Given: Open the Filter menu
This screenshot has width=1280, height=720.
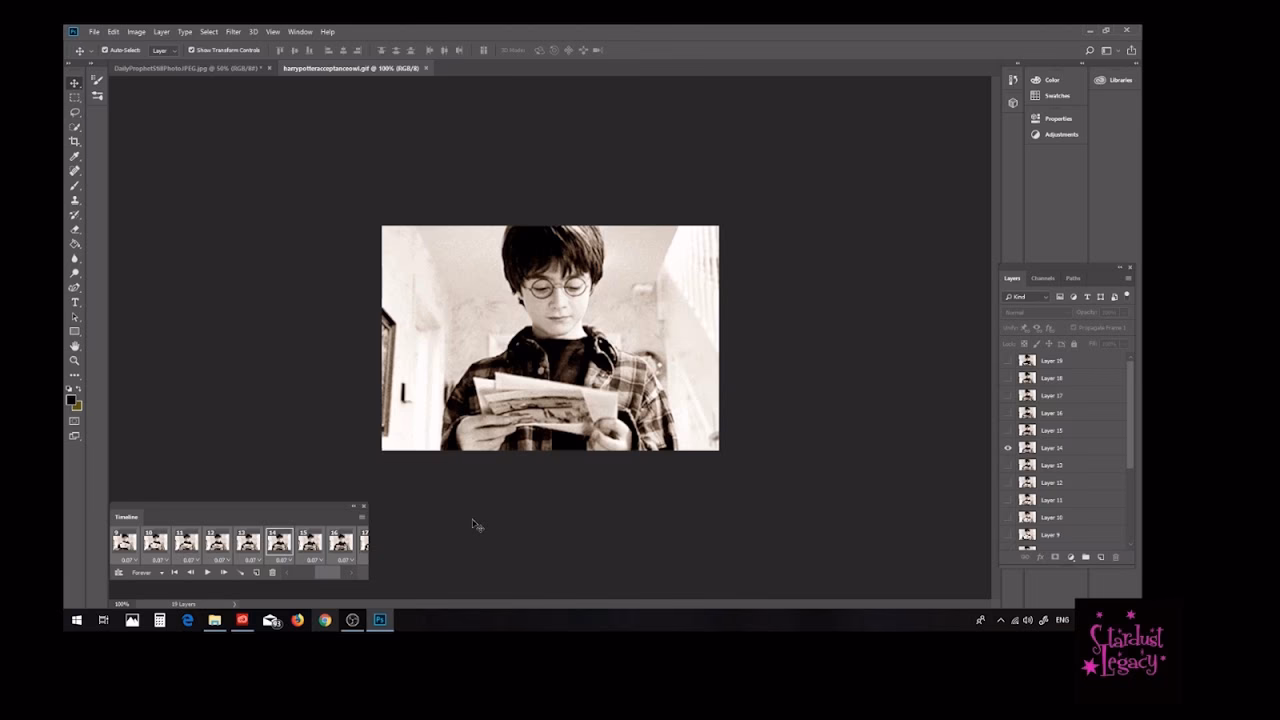Looking at the screenshot, I should (x=233, y=31).
